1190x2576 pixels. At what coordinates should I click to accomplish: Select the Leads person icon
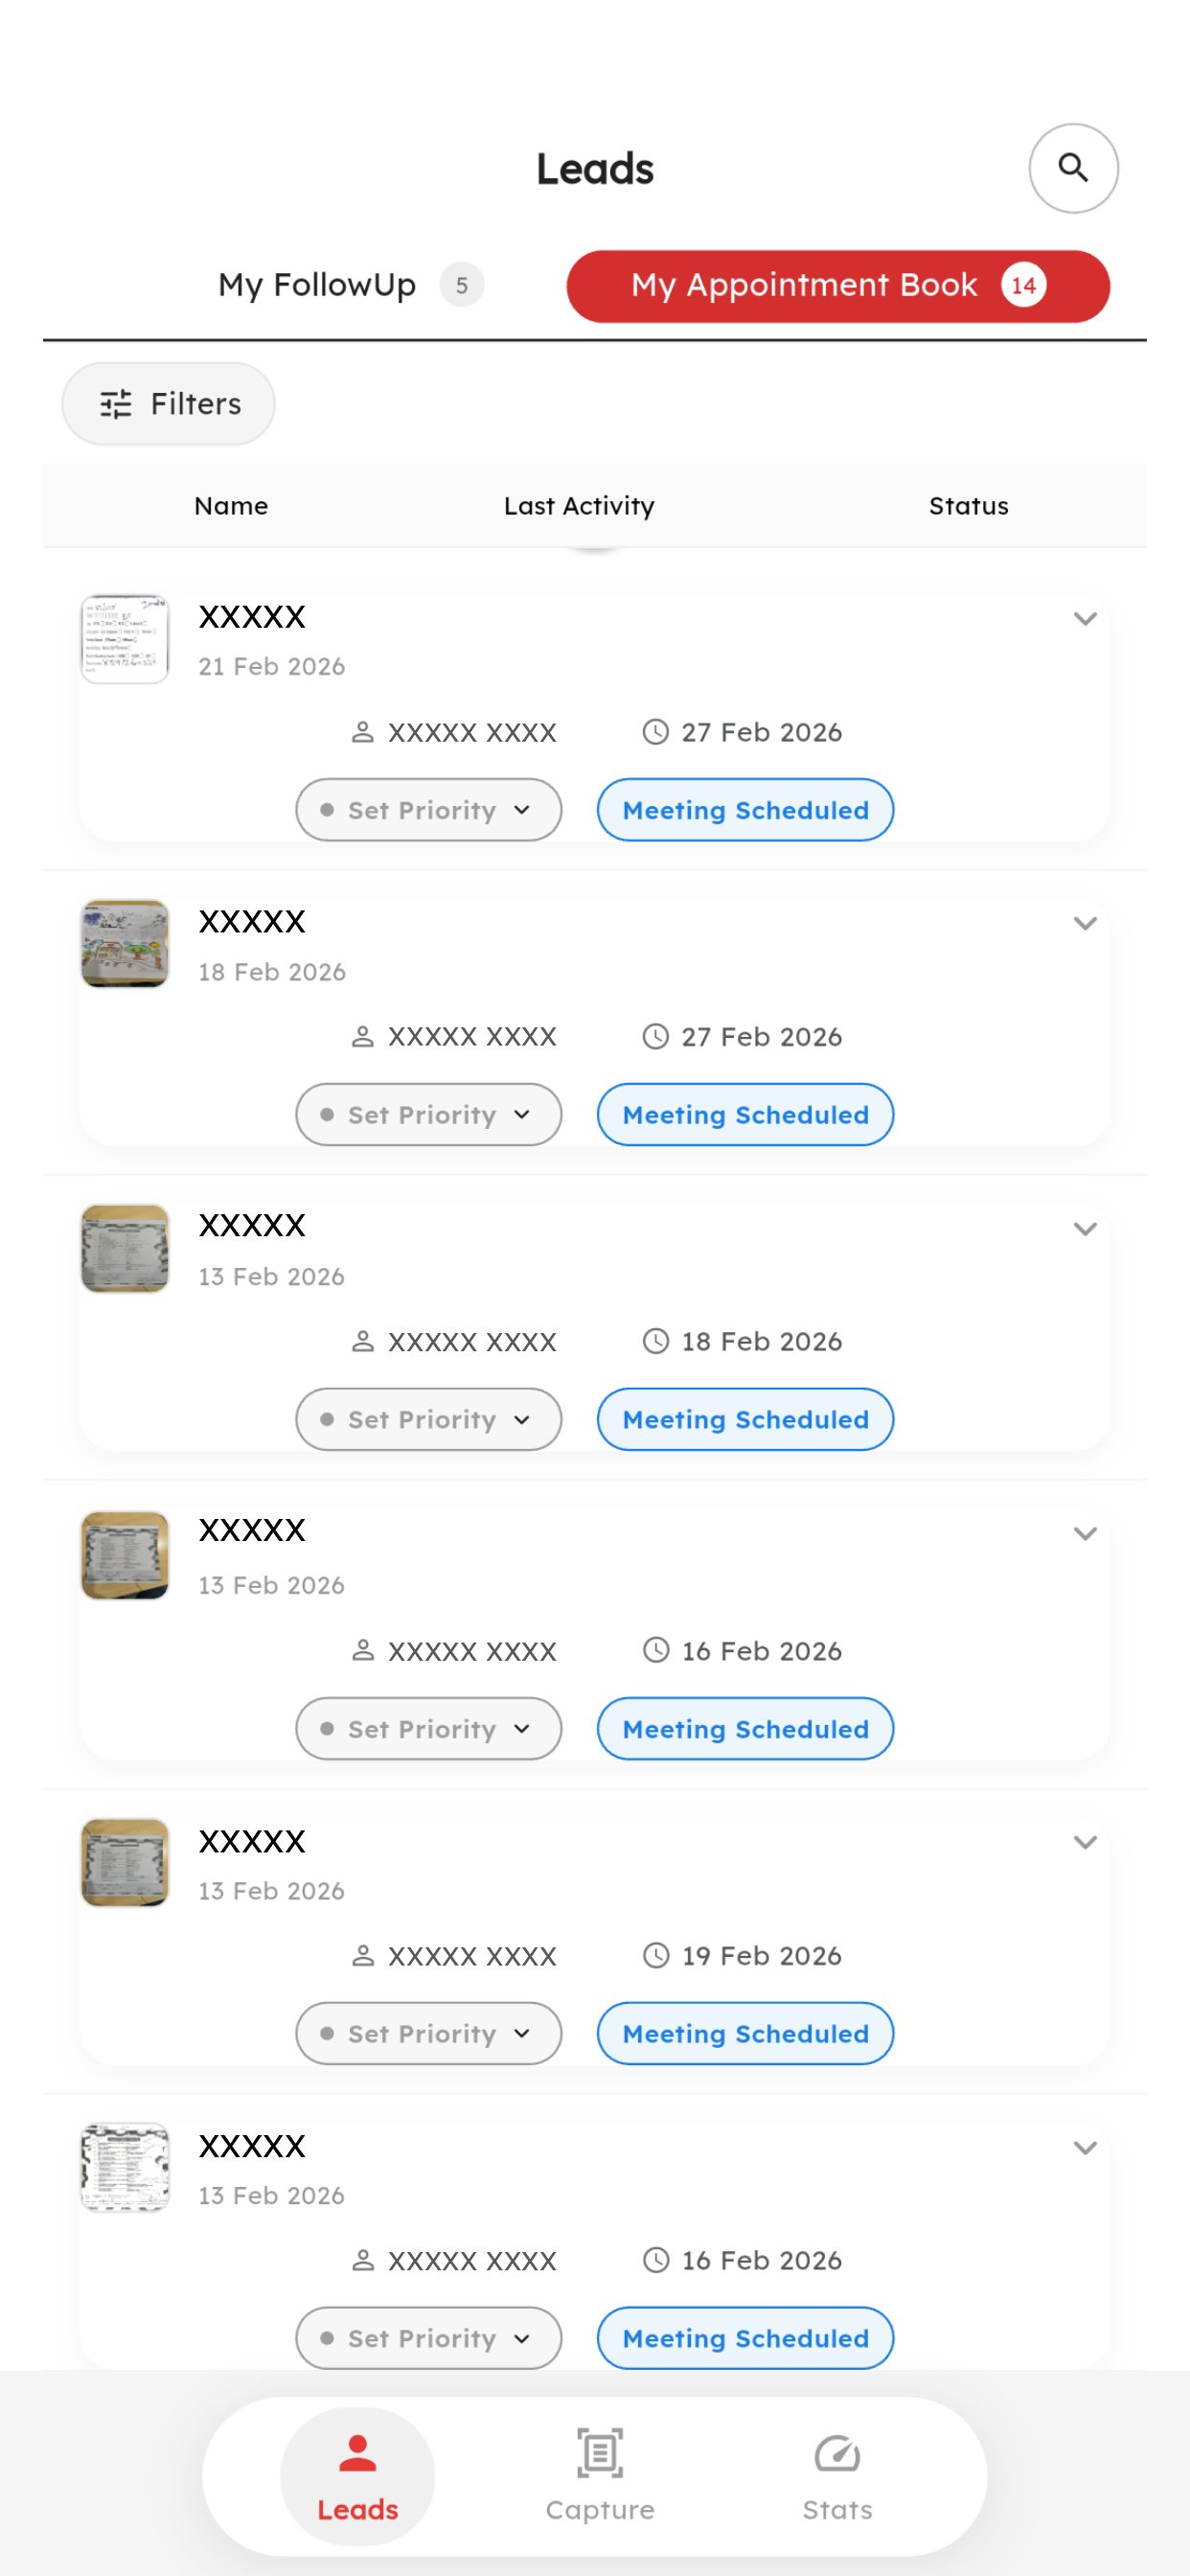(357, 2453)
